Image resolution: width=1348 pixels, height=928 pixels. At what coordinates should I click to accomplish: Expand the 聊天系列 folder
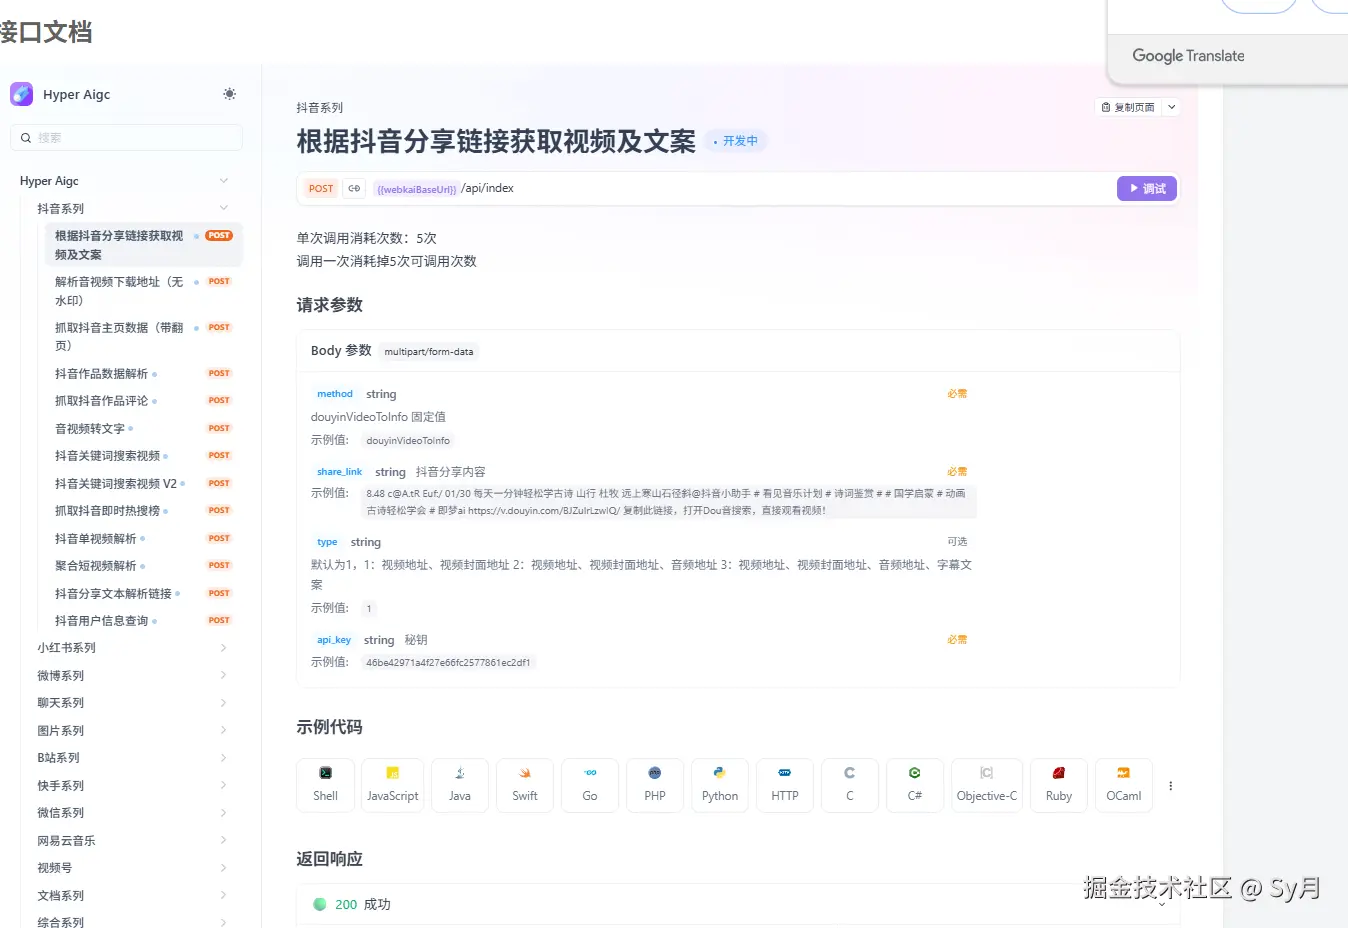click(132, 703)
